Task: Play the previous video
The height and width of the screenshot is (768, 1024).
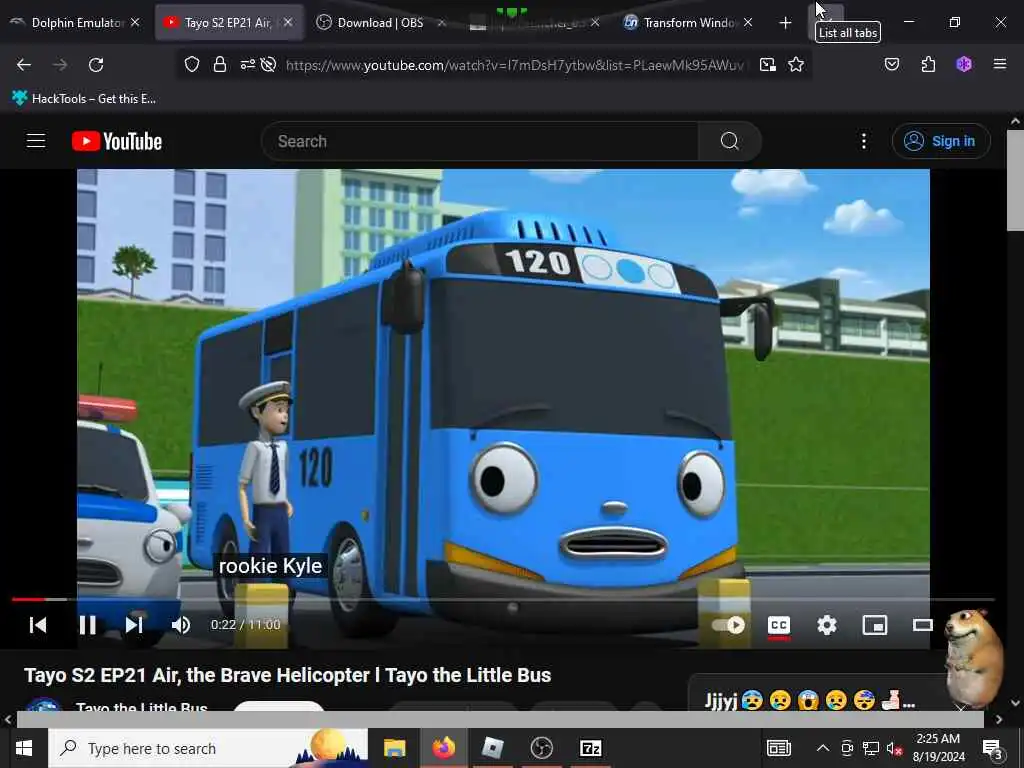Action: (x=38, y=625)
